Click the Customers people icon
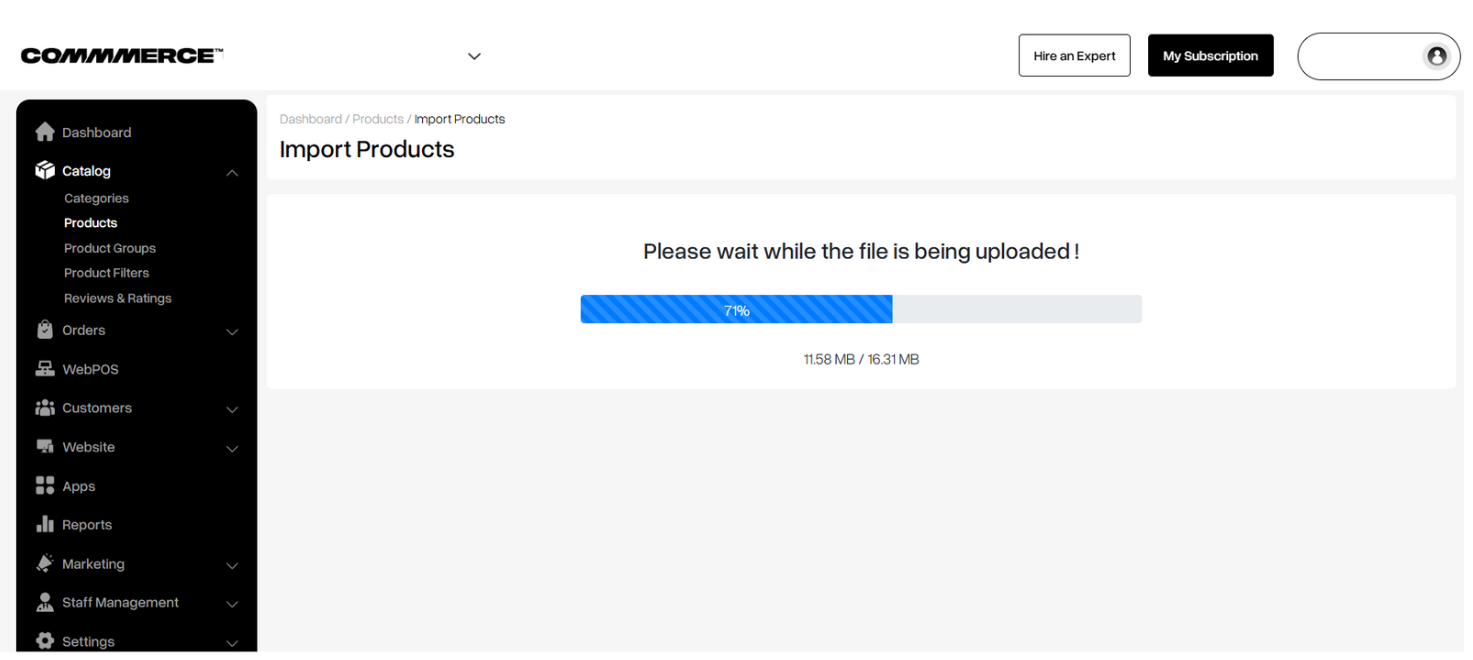This screenshot has height=660, width=1473. coord(45,409)
